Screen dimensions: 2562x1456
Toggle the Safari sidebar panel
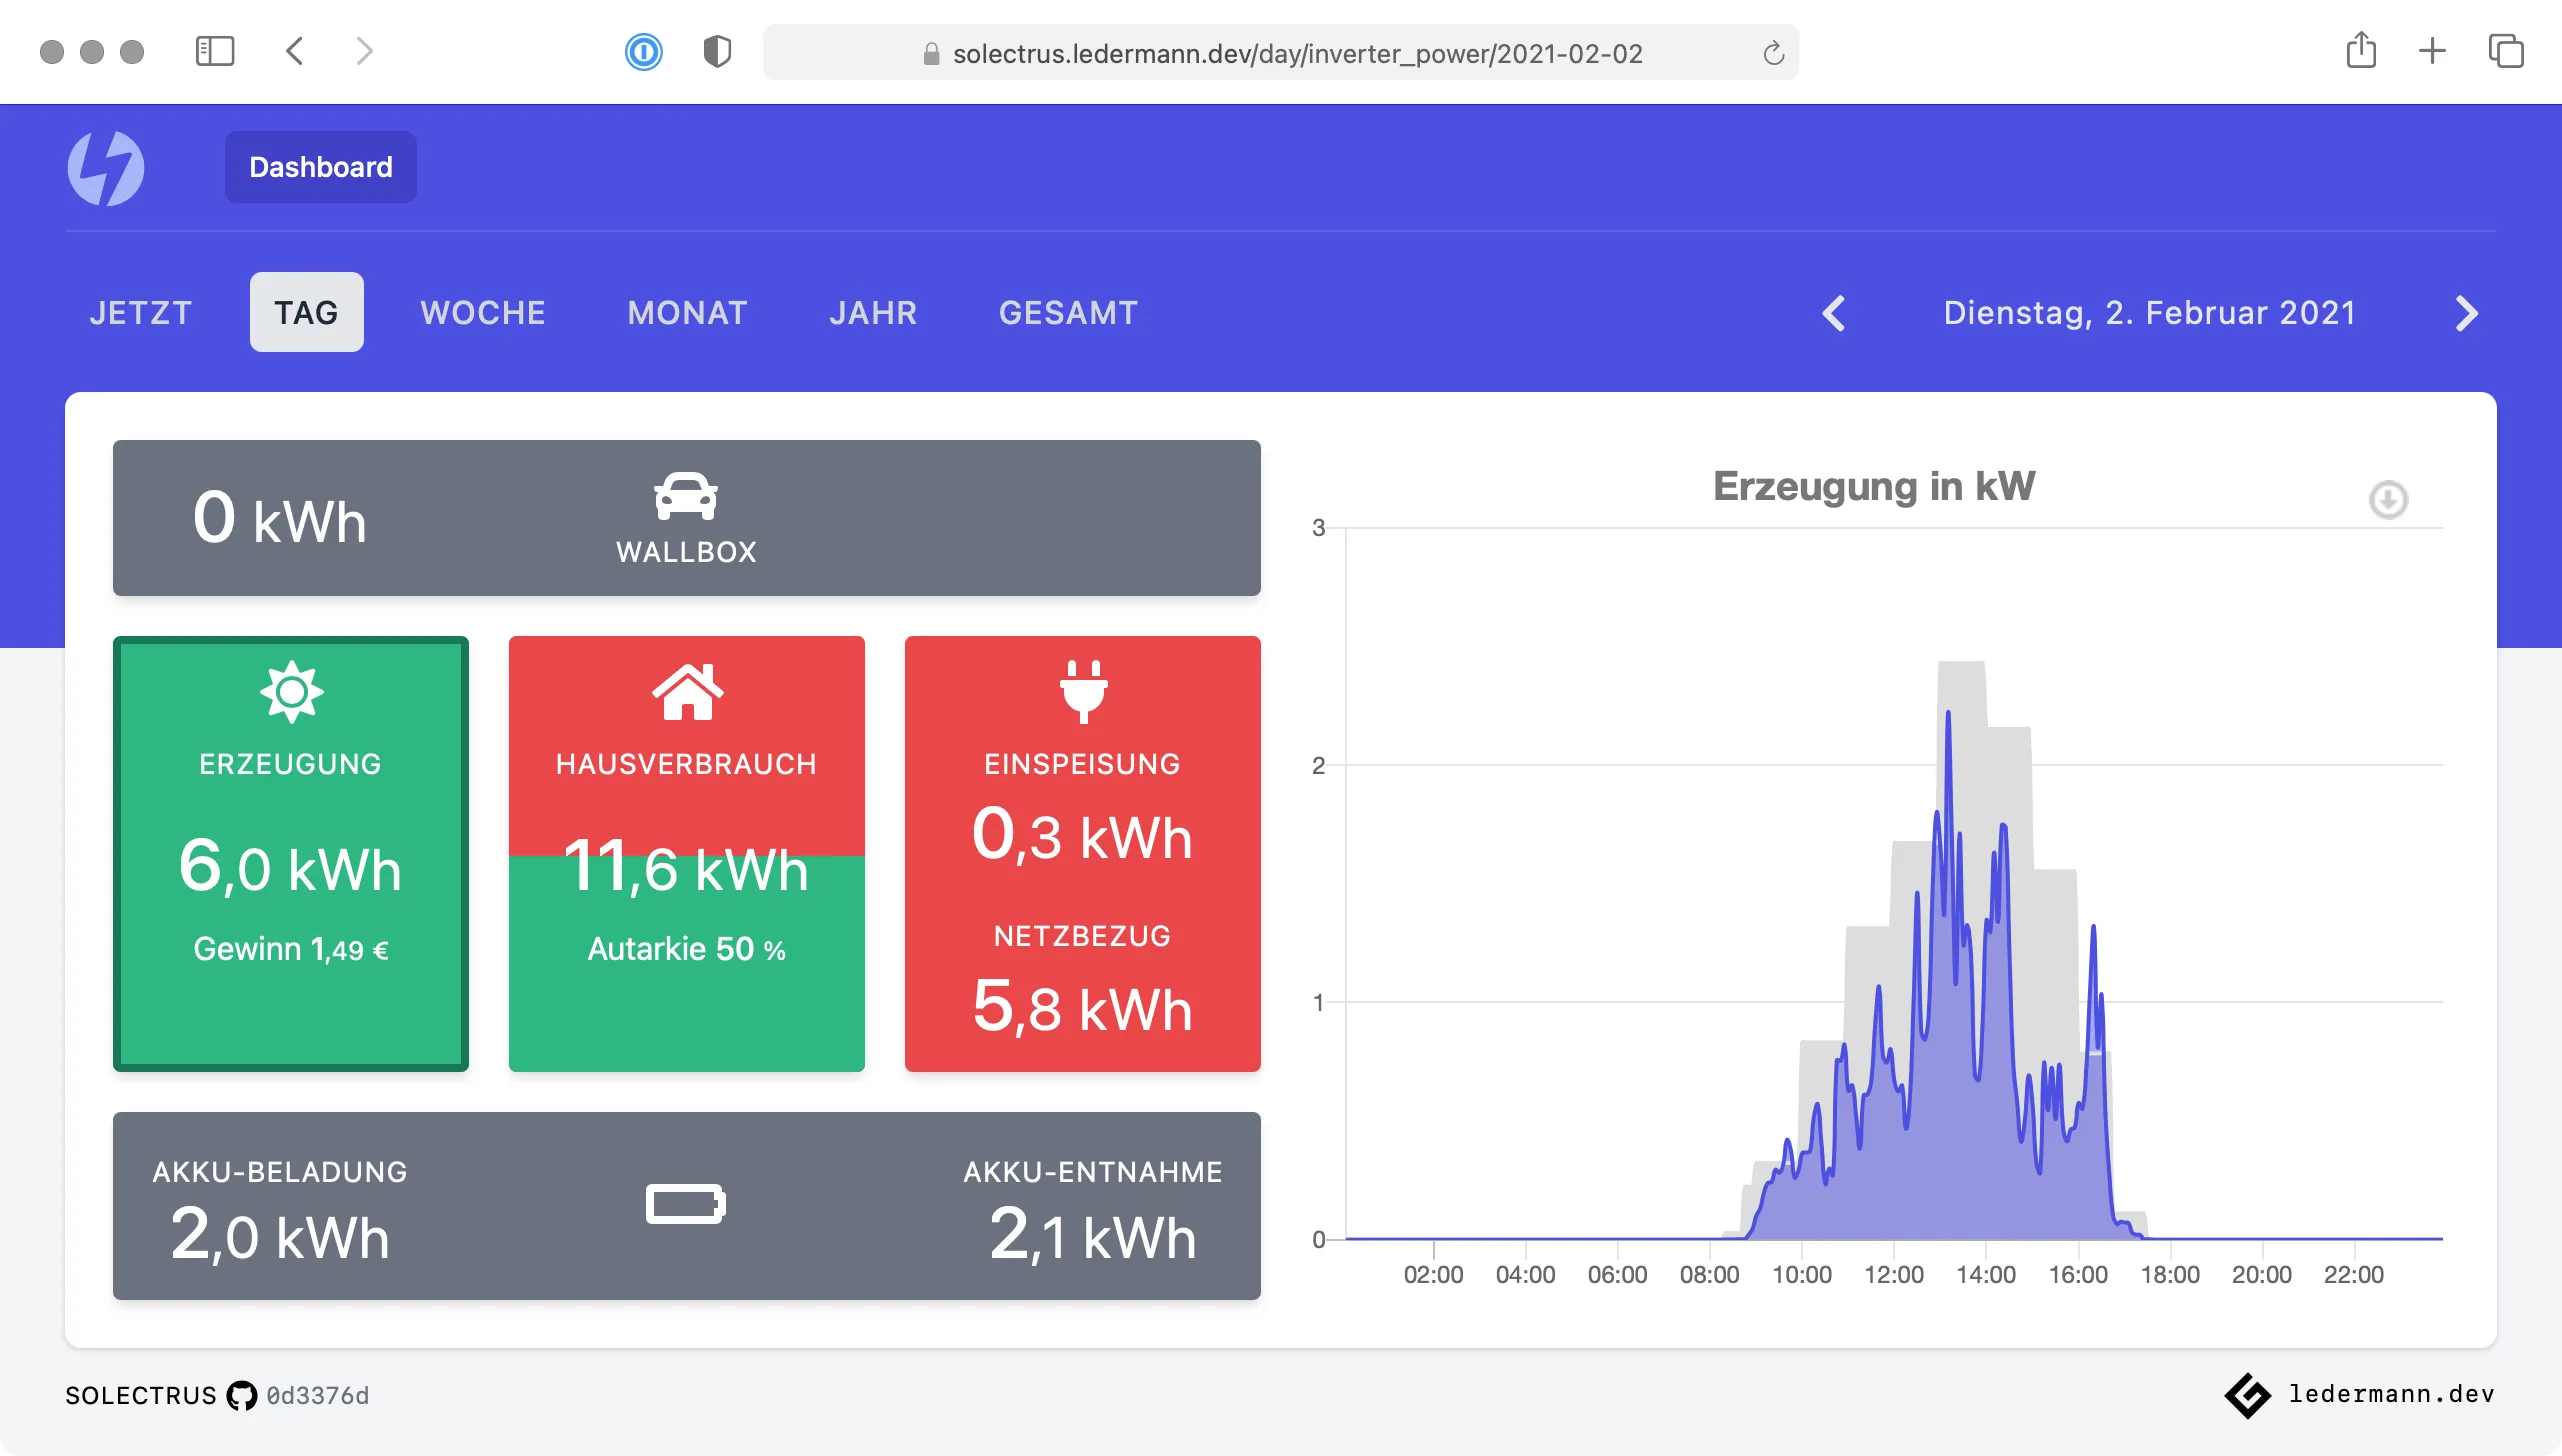[x=215, y=51]
